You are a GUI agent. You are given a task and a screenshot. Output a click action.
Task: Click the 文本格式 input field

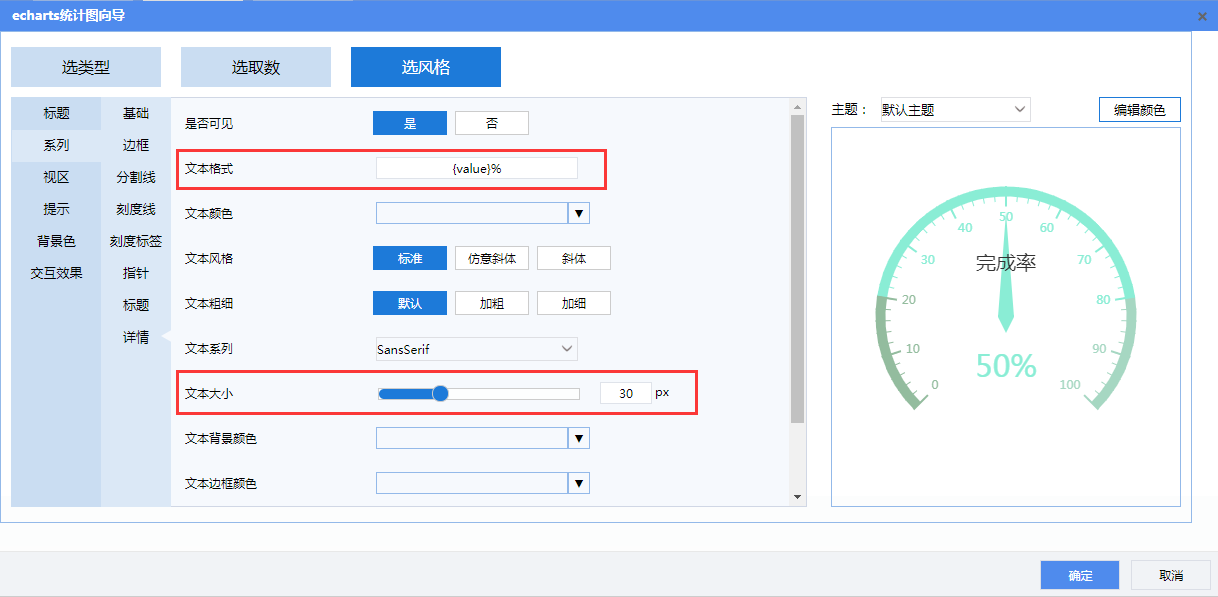tap(477, 168)
